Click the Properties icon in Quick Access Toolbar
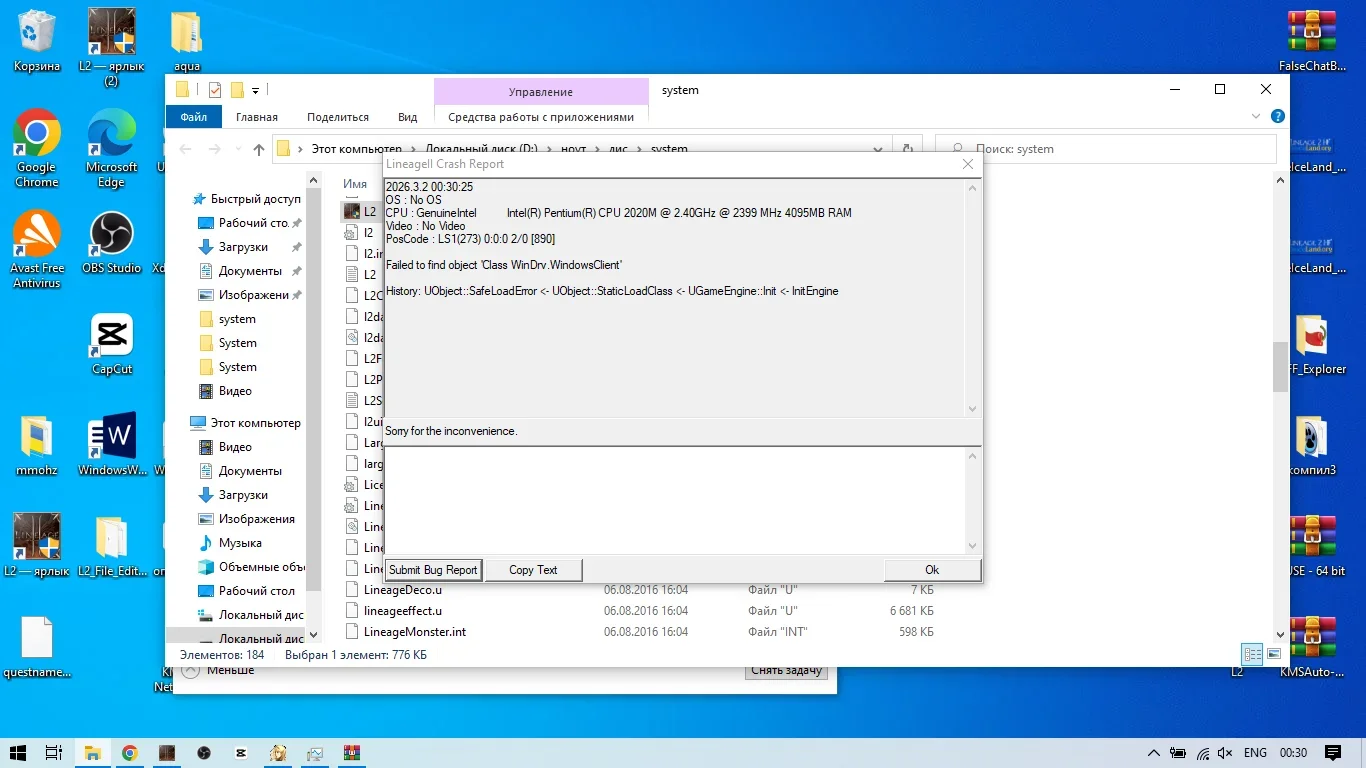1366x768 pixels. coord(214,90)
